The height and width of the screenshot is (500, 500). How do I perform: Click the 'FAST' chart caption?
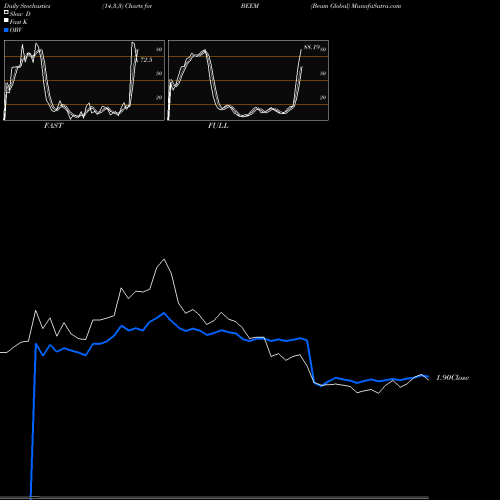click(53, 126)
